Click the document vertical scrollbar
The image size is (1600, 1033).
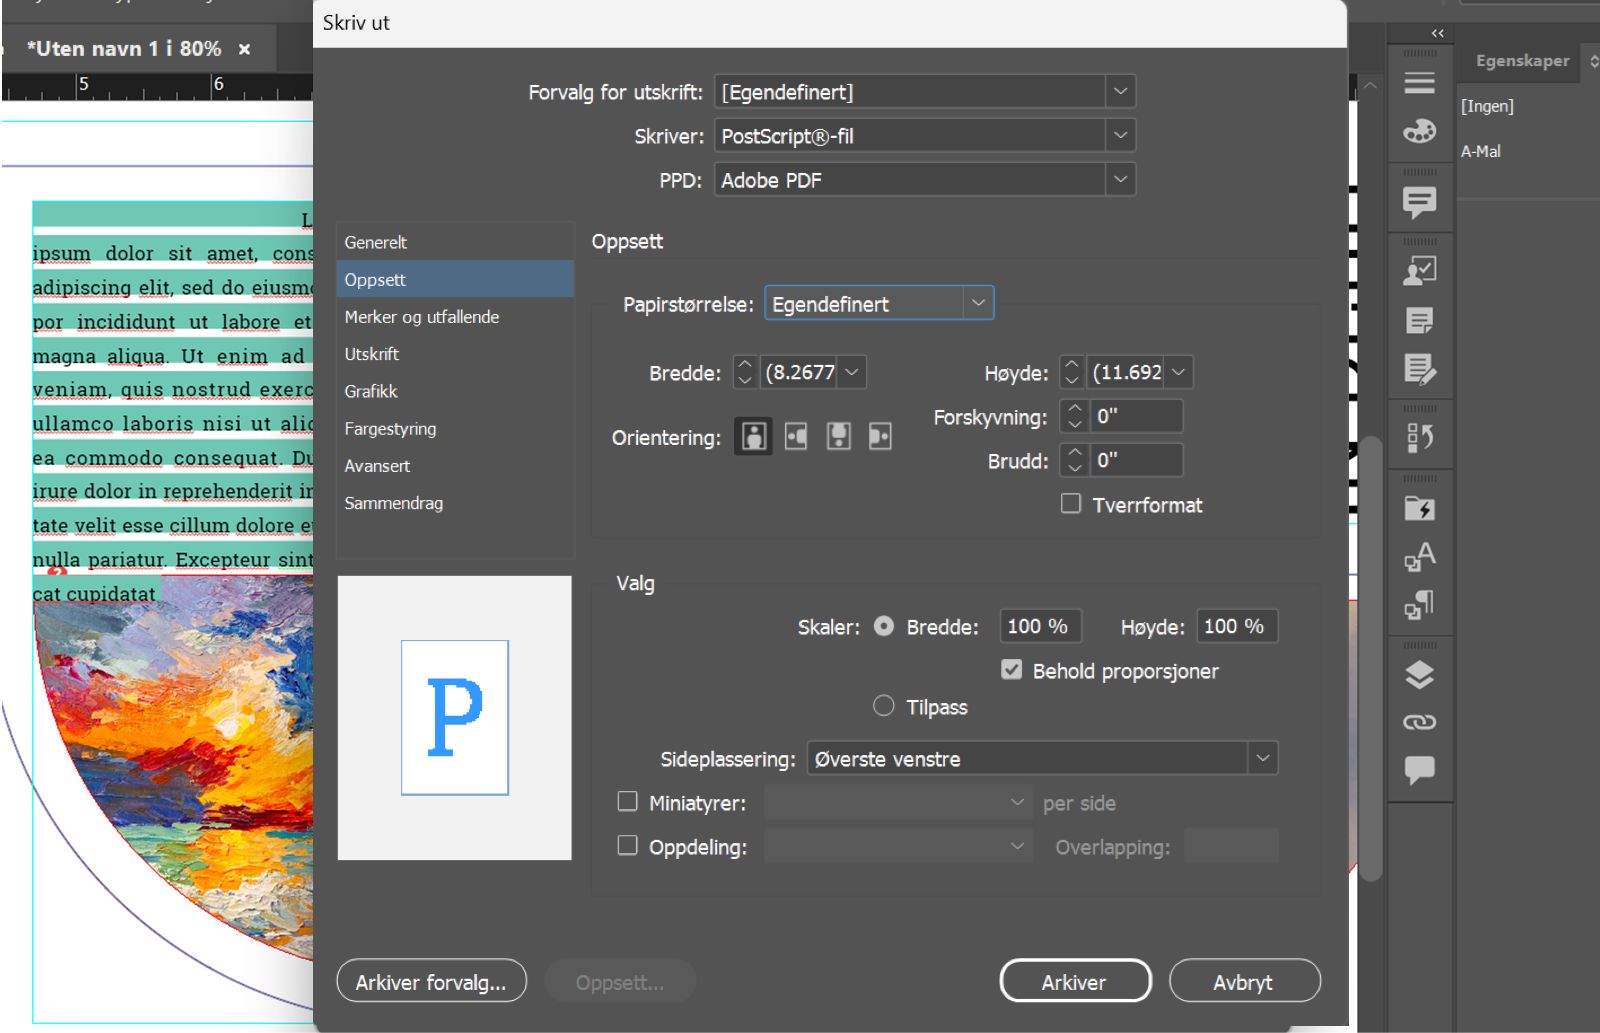1370,657
